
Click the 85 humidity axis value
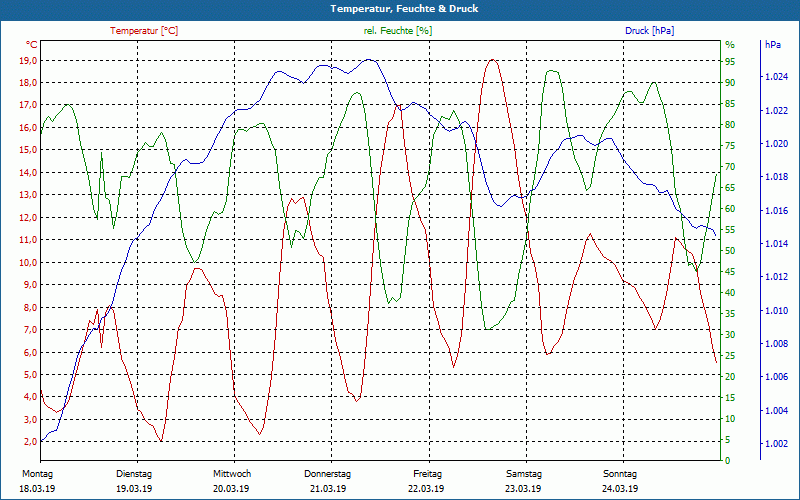(730, 104)
